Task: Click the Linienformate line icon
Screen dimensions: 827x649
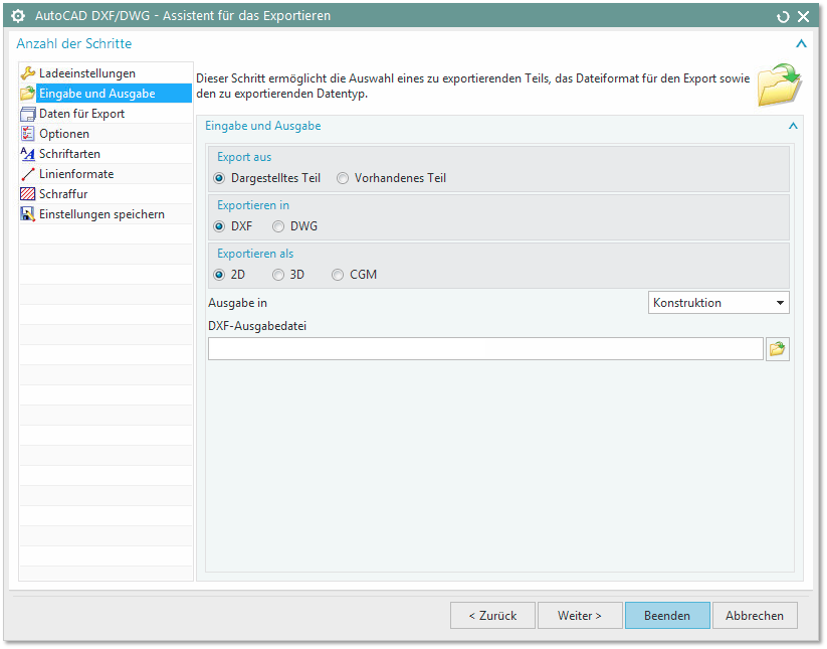Action: (28, 174)
